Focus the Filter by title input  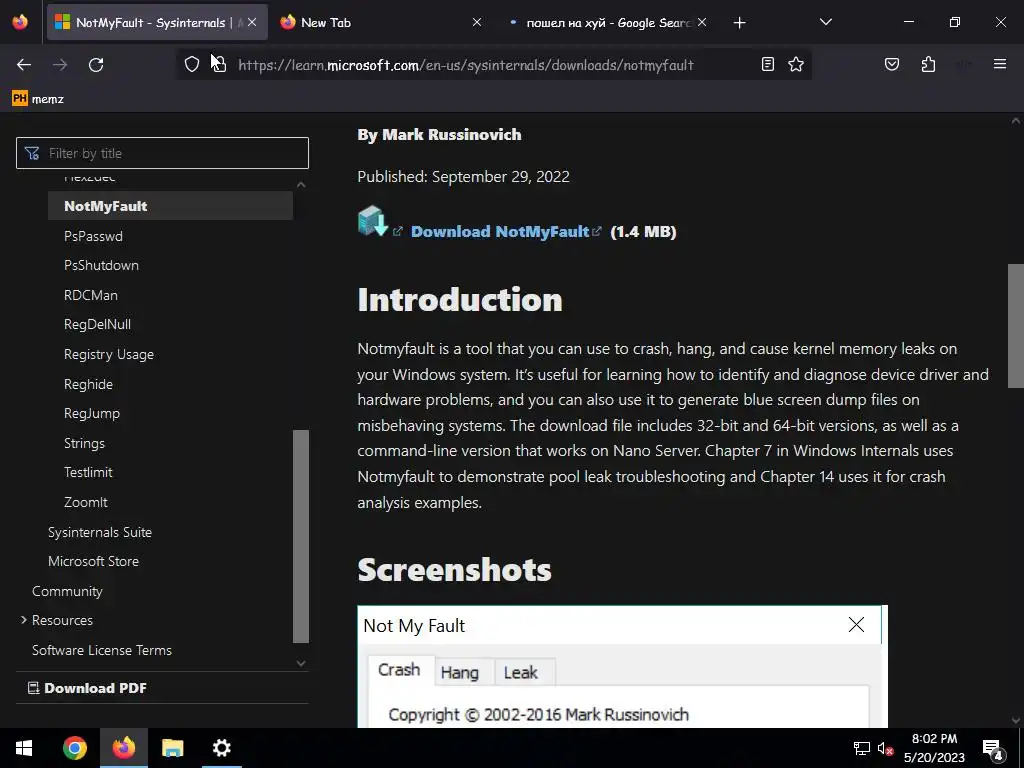[x=162, y=153]
